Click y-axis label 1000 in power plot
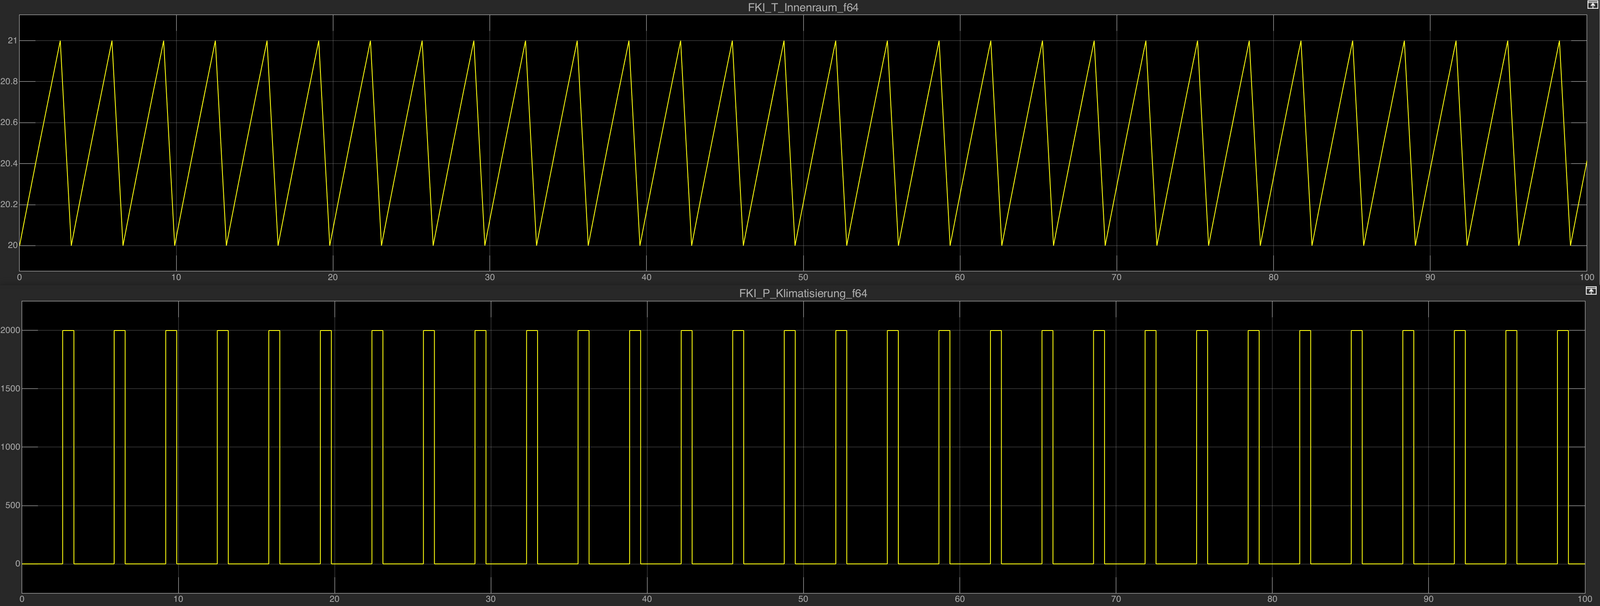Screen dimensions: 1600x606 point(10,448)
